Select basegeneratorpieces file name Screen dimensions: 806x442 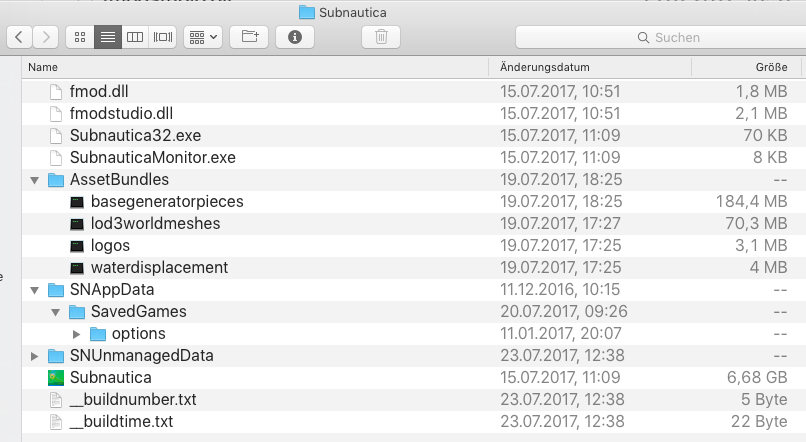pyautogui.click(x=167, y=201)
